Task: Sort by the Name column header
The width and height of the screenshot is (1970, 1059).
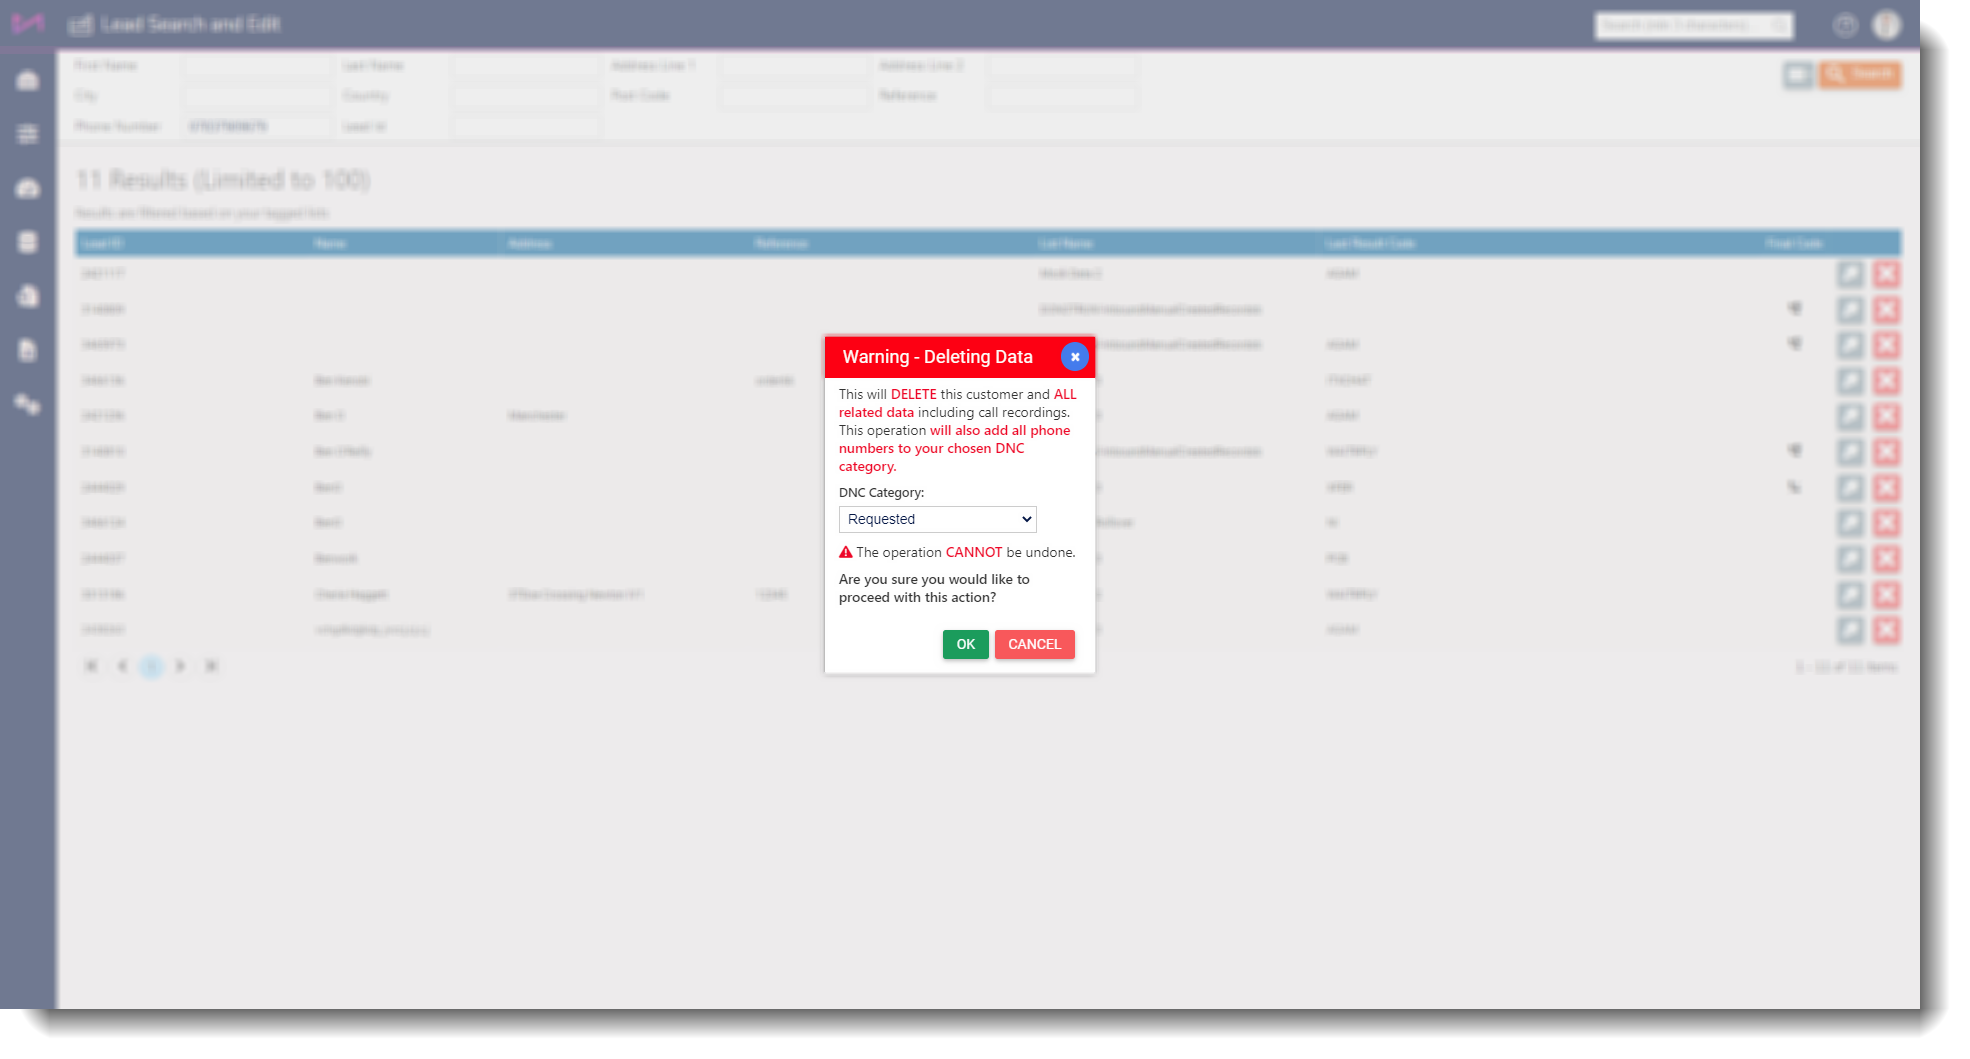Action: click(x=330, y=244)
